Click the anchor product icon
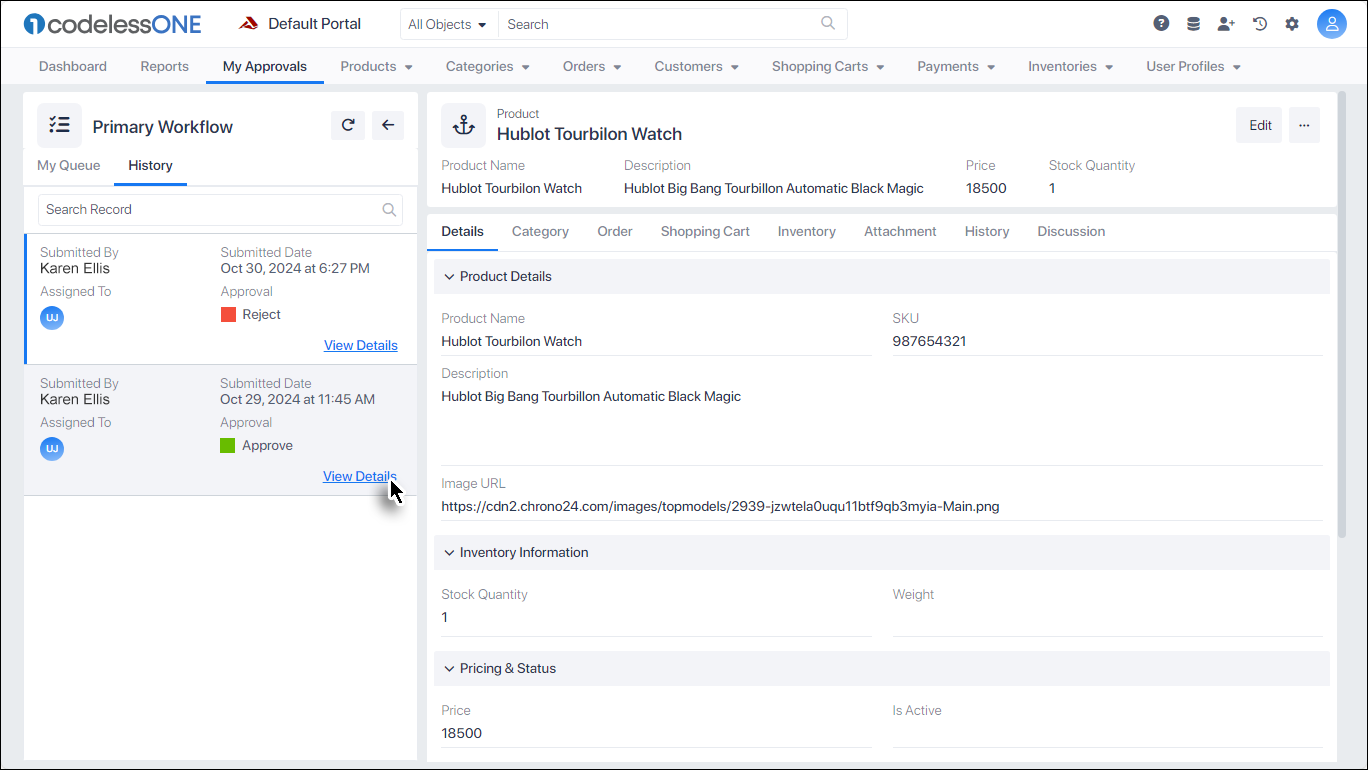The height and width of the screenshot is (770, 1368). pyautogui.click(x=463, y=125)
